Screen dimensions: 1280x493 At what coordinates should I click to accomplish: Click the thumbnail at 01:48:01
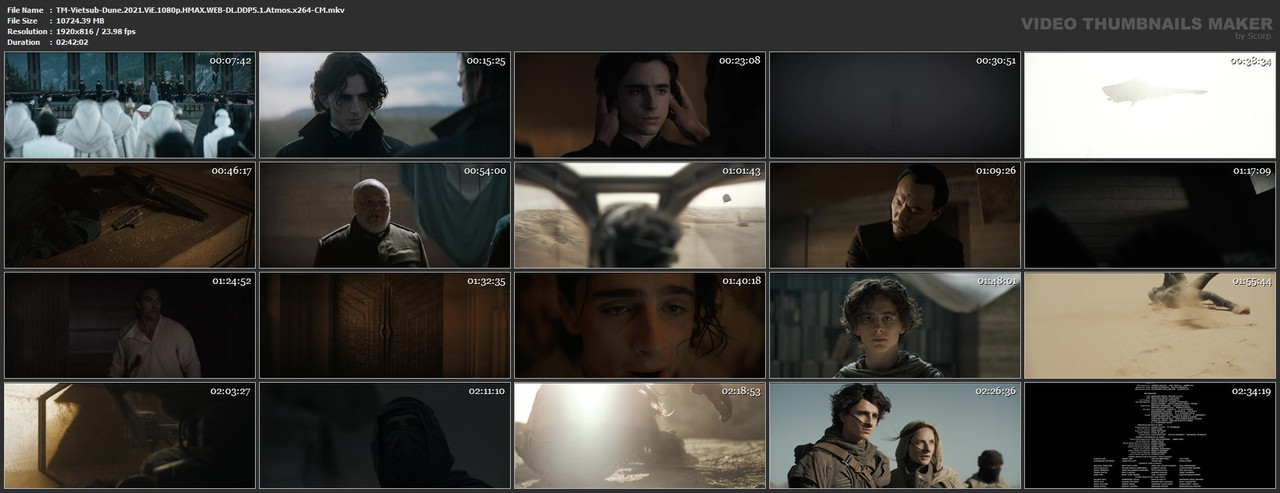click(895, 325)
